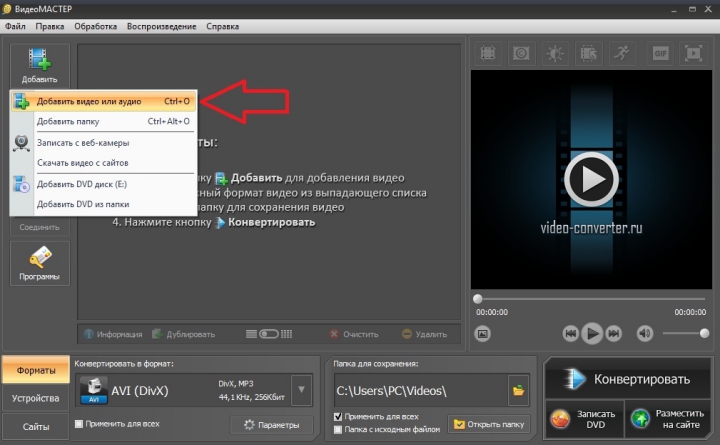Image resolution: width=720 pixels, height=445 pixels.
Task: Click Разместить на сайте button
Action: (668, 419)
